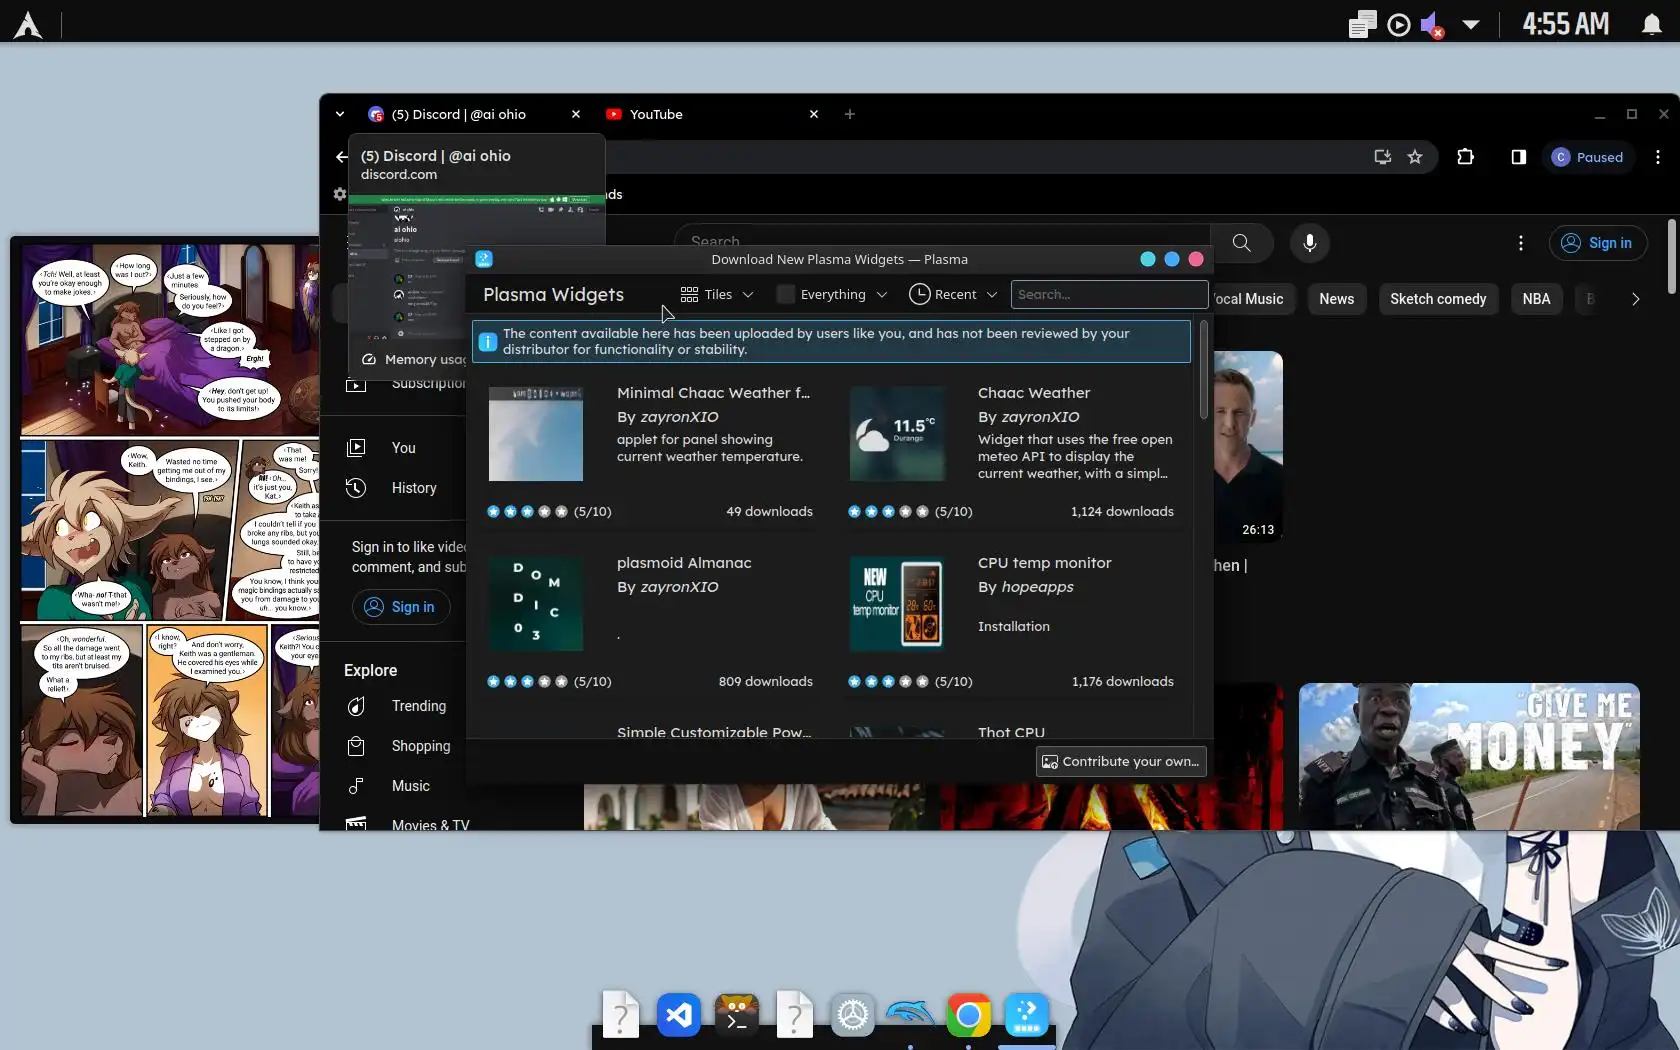Click the plasmoid Almanac title

pyautogui.click(x=684, y=563)
